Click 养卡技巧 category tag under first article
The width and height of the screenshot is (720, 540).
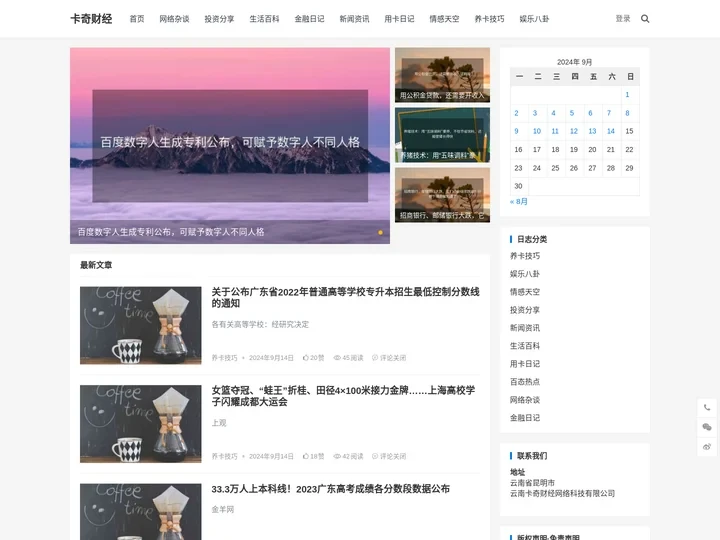click(x=225, y=358)
